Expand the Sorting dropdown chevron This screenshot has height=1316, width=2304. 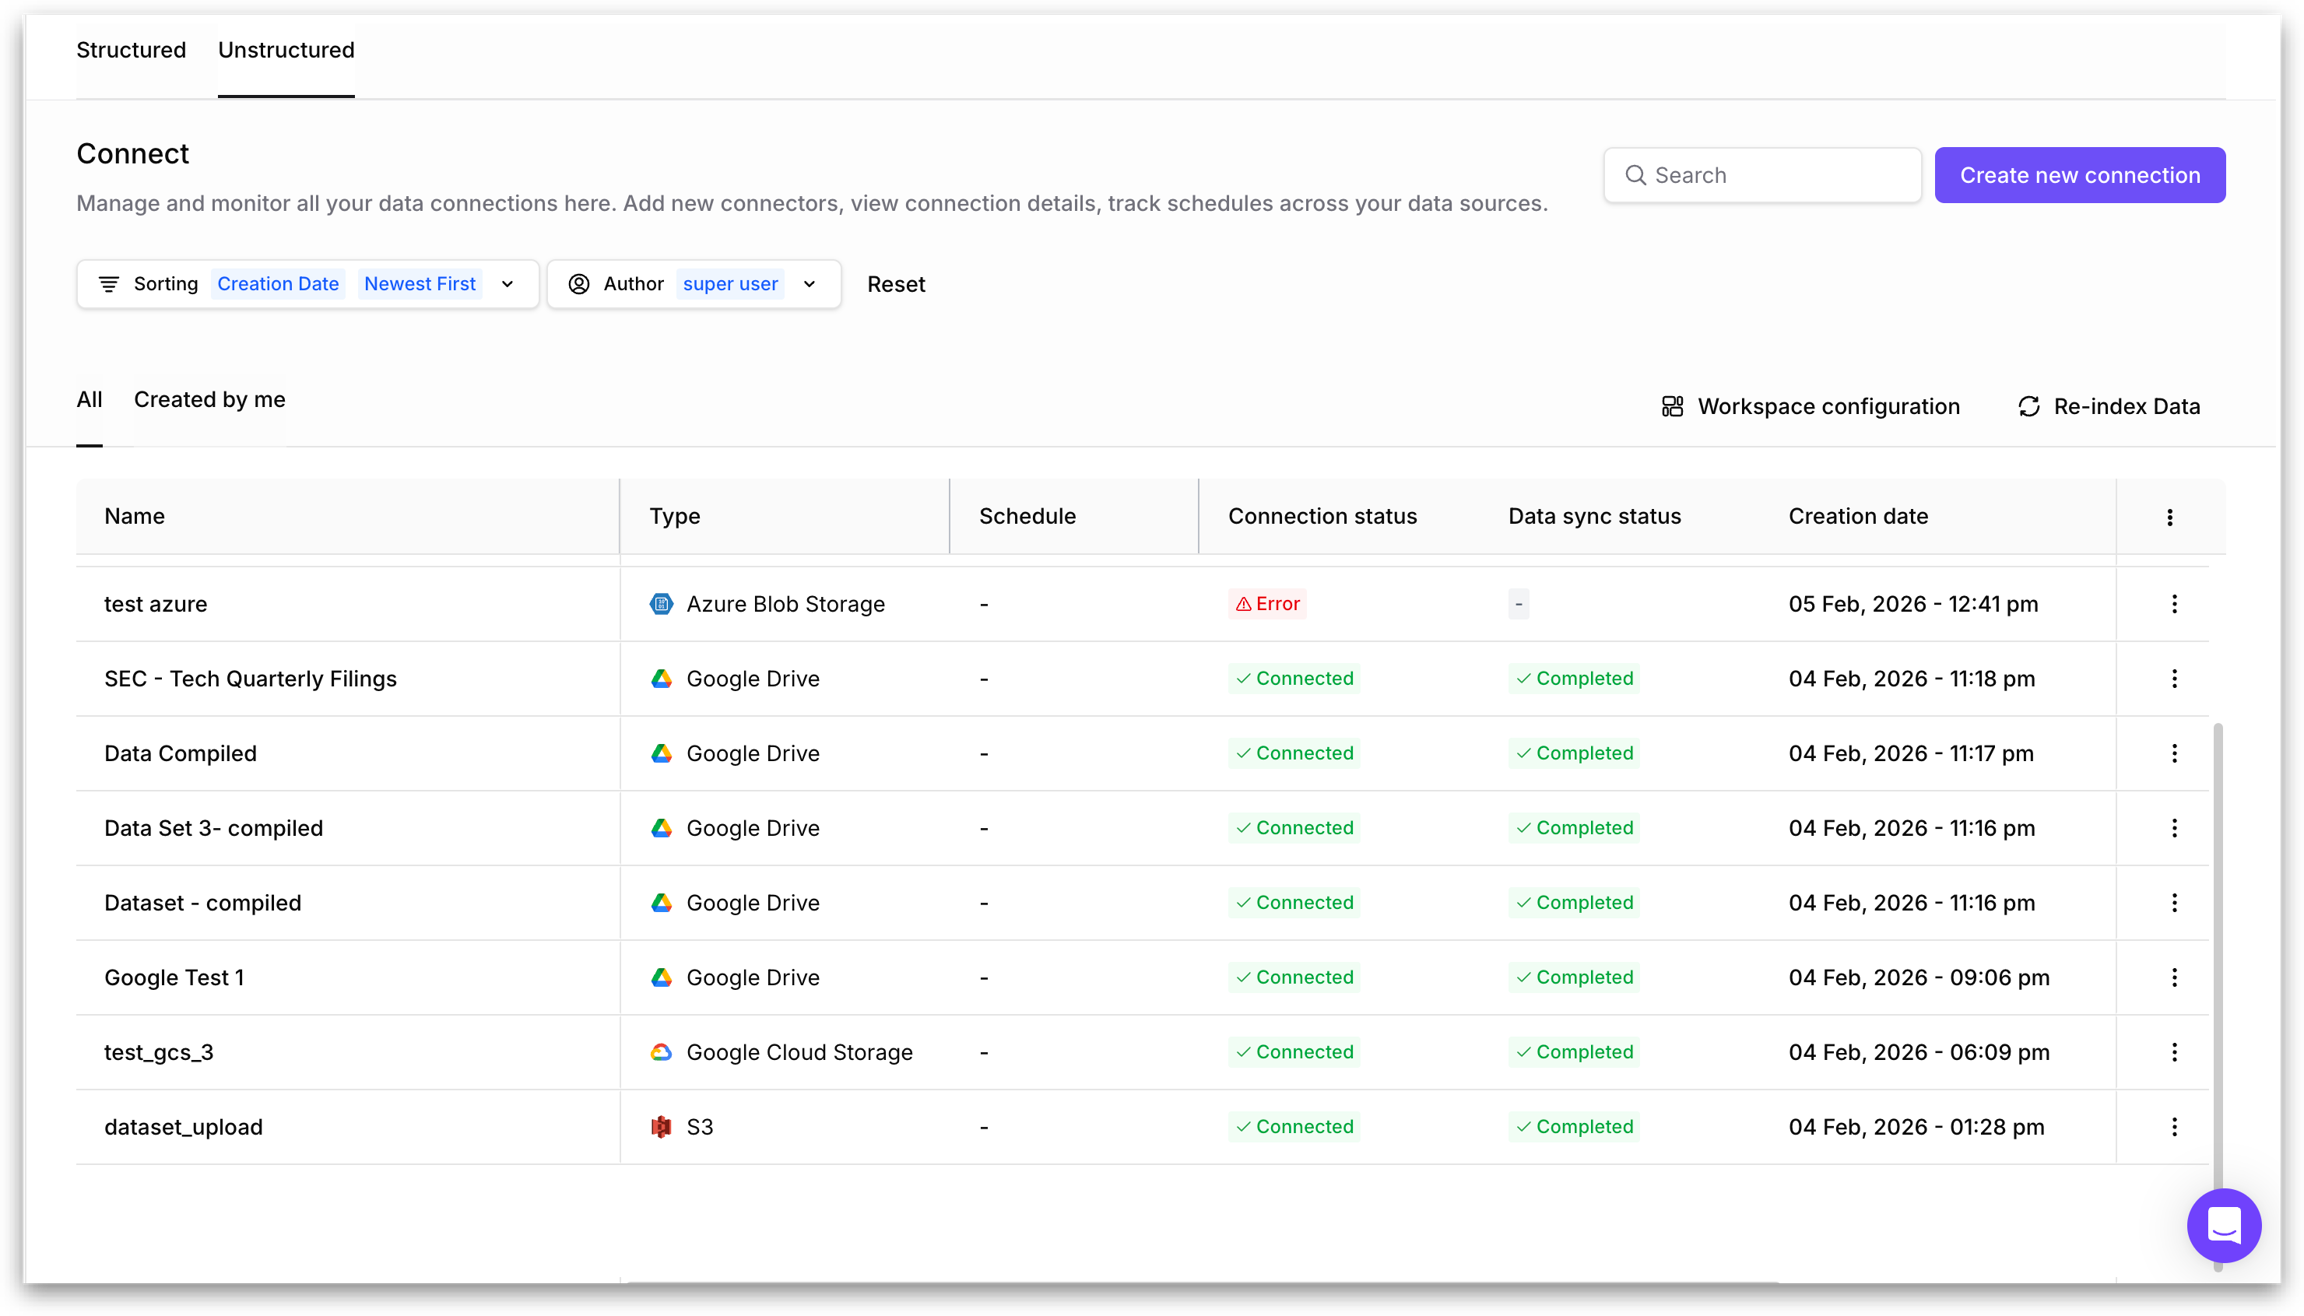[508, 284]
